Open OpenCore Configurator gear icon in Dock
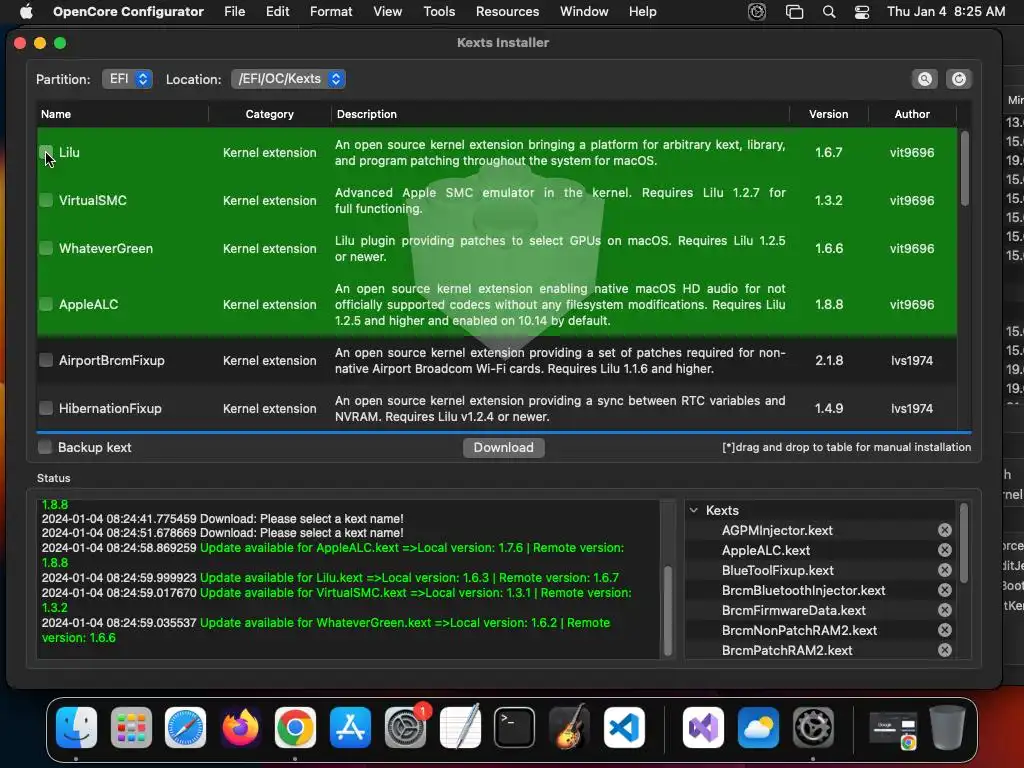 (x=813, y=727)
